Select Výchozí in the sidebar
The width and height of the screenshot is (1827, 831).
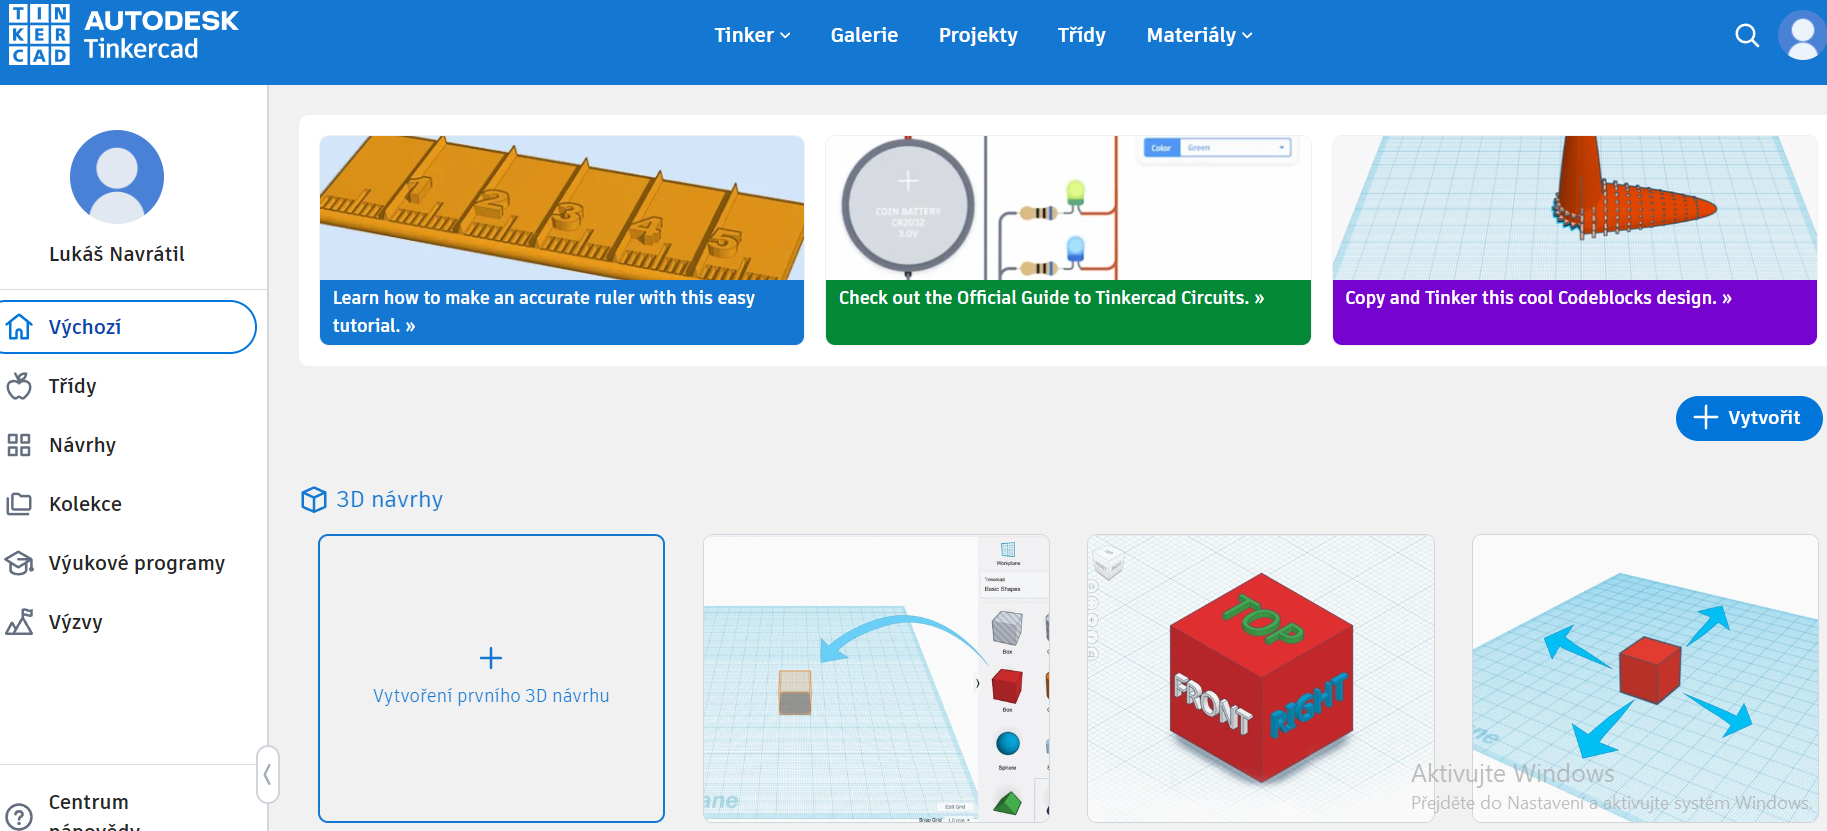point(128,327)
